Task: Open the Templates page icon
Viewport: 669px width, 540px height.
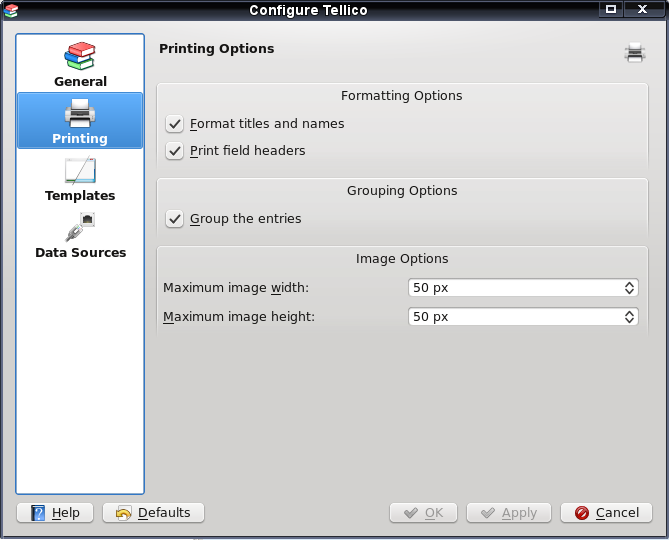Action: tap(80, 170)
